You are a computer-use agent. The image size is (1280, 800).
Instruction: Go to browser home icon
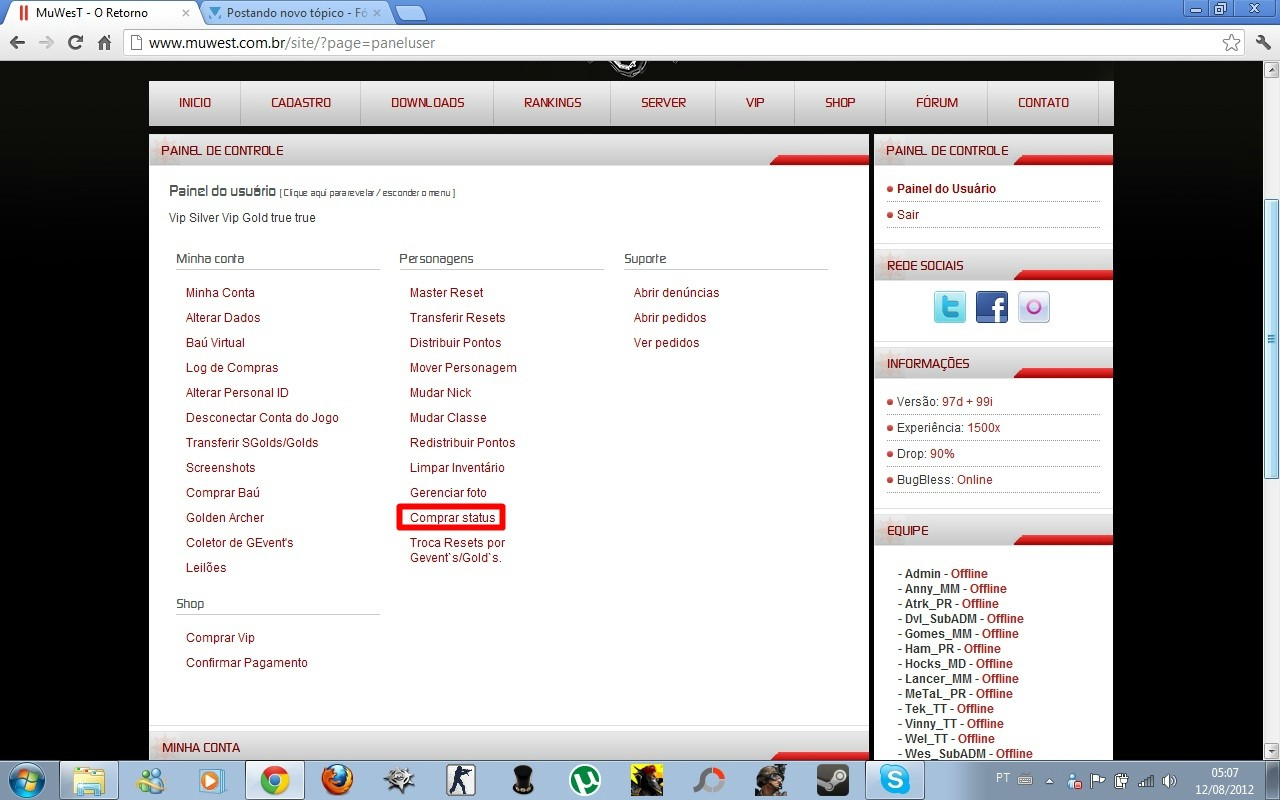point(104,43)
